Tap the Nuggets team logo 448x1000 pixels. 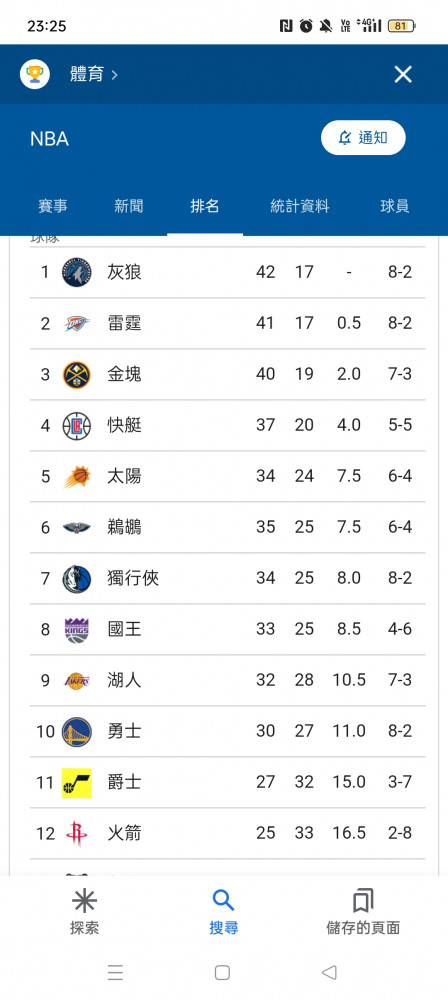click(x=77, y=374)
